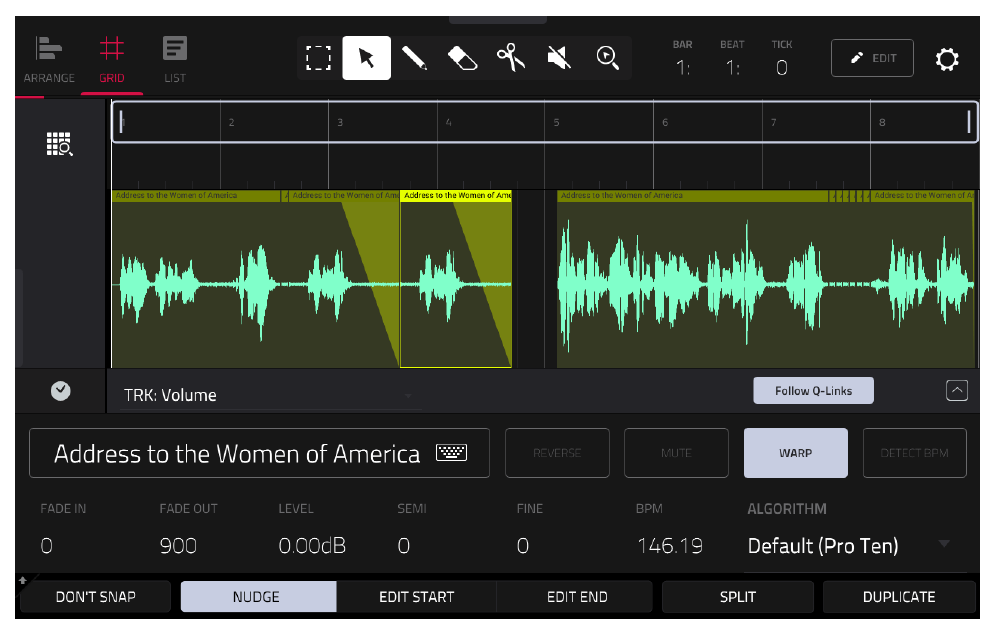Click the Edit pencil button
This screenshot has height=636, width=996.
coord(872,58)
